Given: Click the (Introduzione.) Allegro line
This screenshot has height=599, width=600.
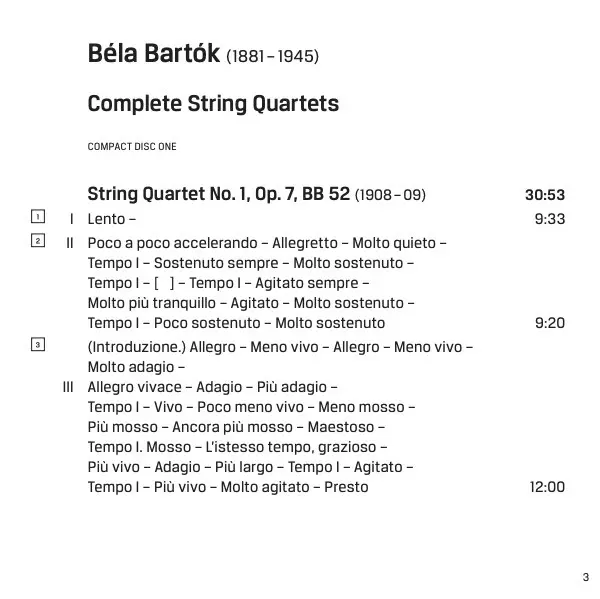Looking at the screenshot, I should pyautogui.click(x=280, y=347).
